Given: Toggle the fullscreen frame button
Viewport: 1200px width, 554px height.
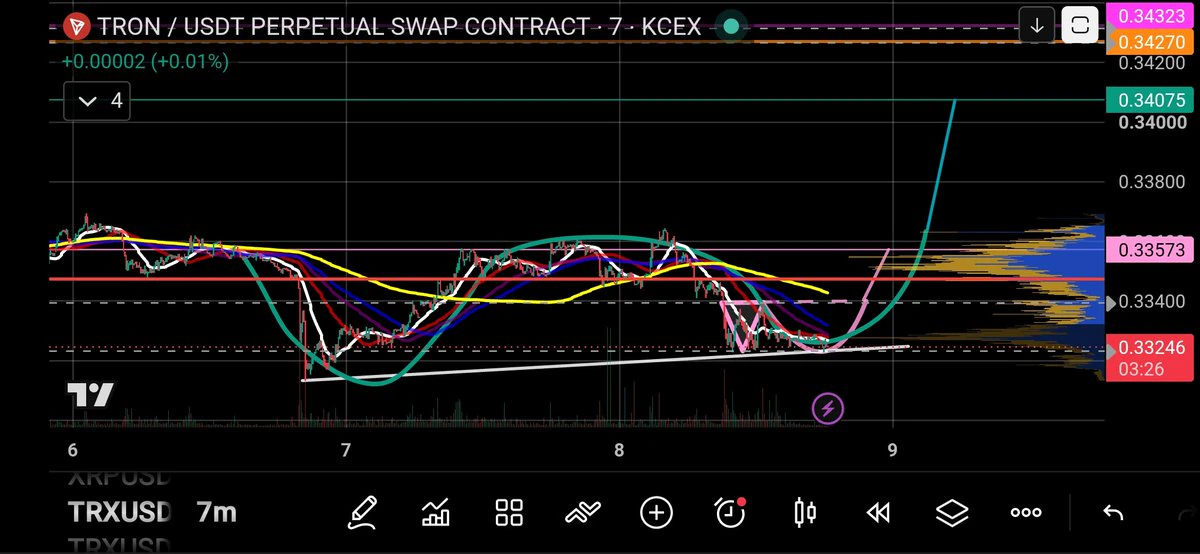Looking at the screenshot, I should (1080, 26).
